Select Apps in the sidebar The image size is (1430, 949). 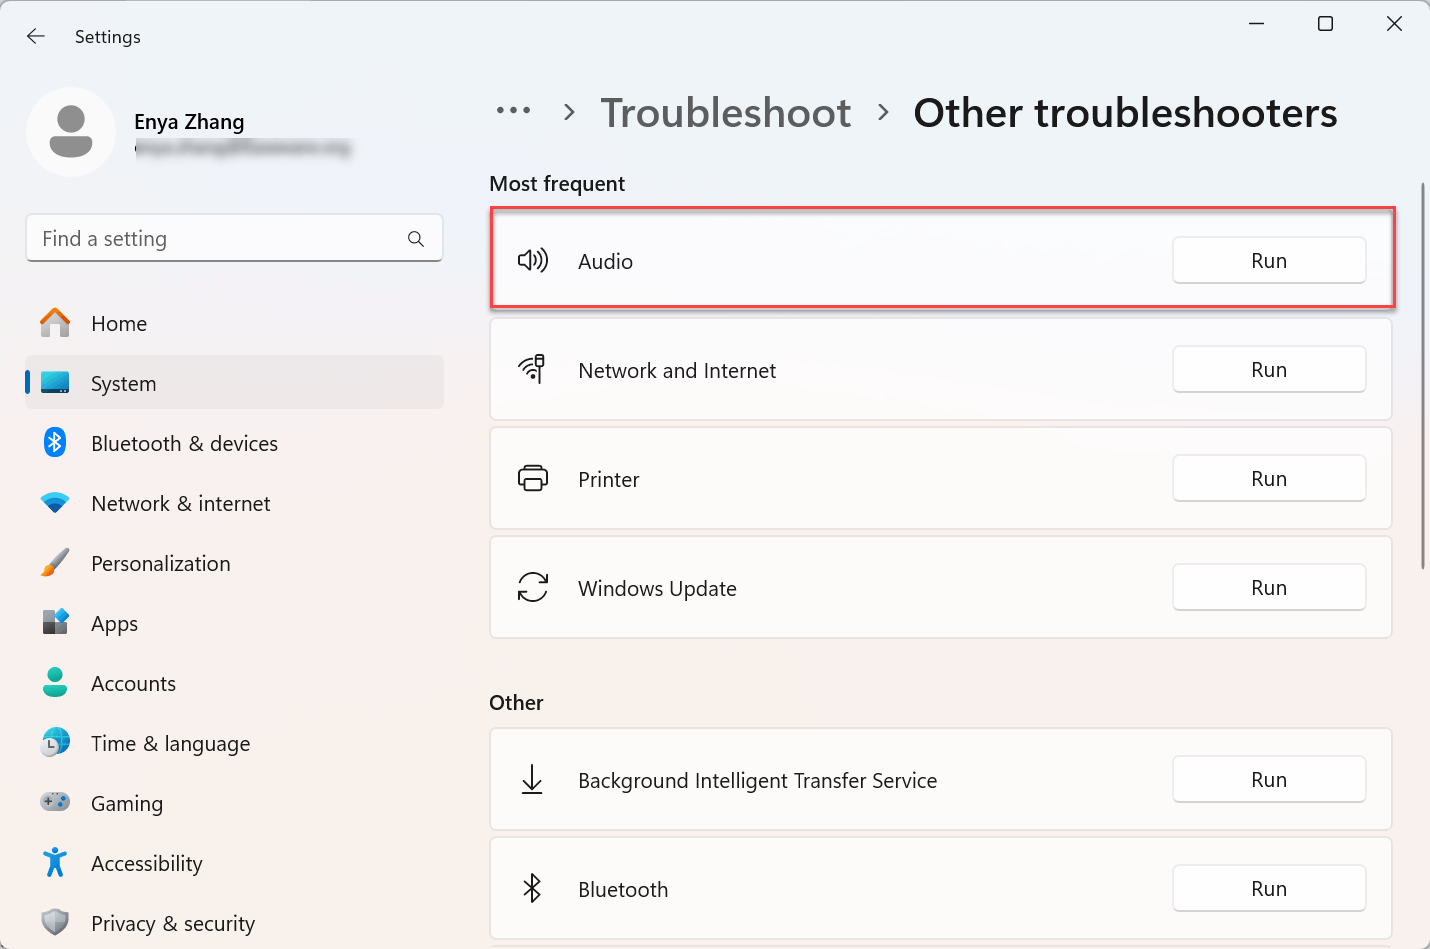coord(114,624)
